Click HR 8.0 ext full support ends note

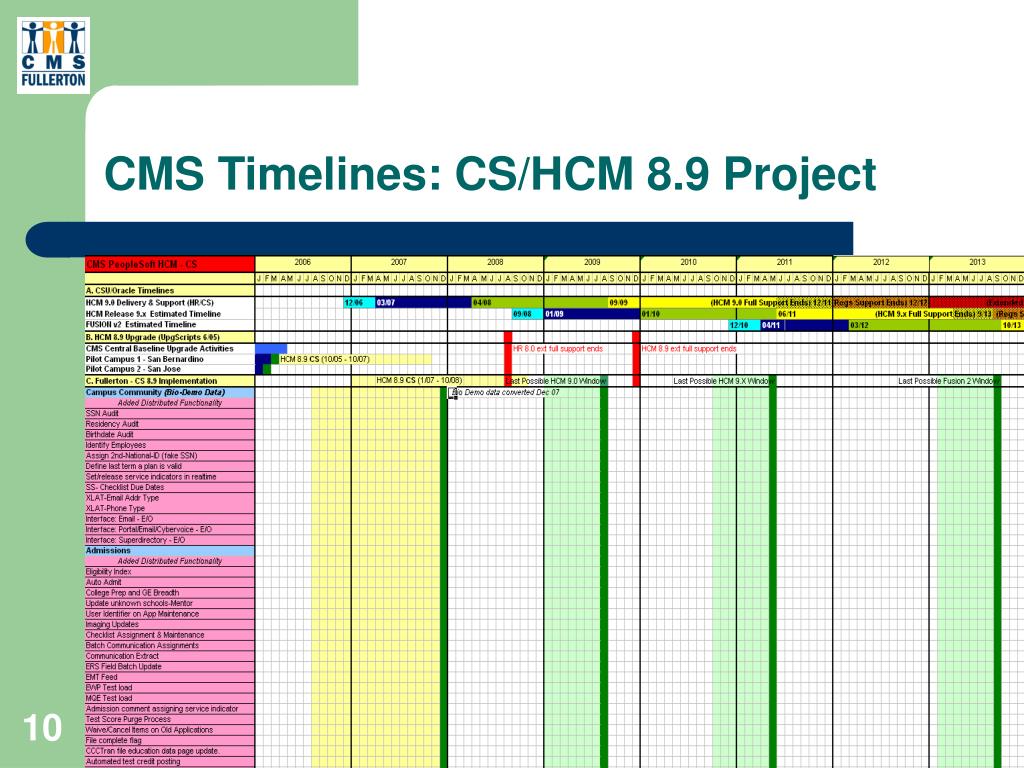pos(558,349)
